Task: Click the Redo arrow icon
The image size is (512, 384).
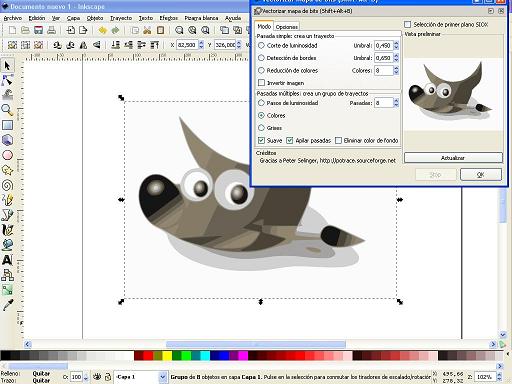Action: pyautogui.click(x=115, y=30)
